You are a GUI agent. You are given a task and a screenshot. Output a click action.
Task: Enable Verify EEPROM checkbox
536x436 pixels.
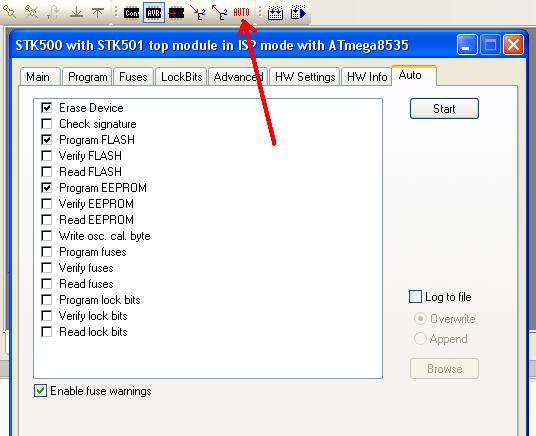pyautogui.click(x=46, y=204)
